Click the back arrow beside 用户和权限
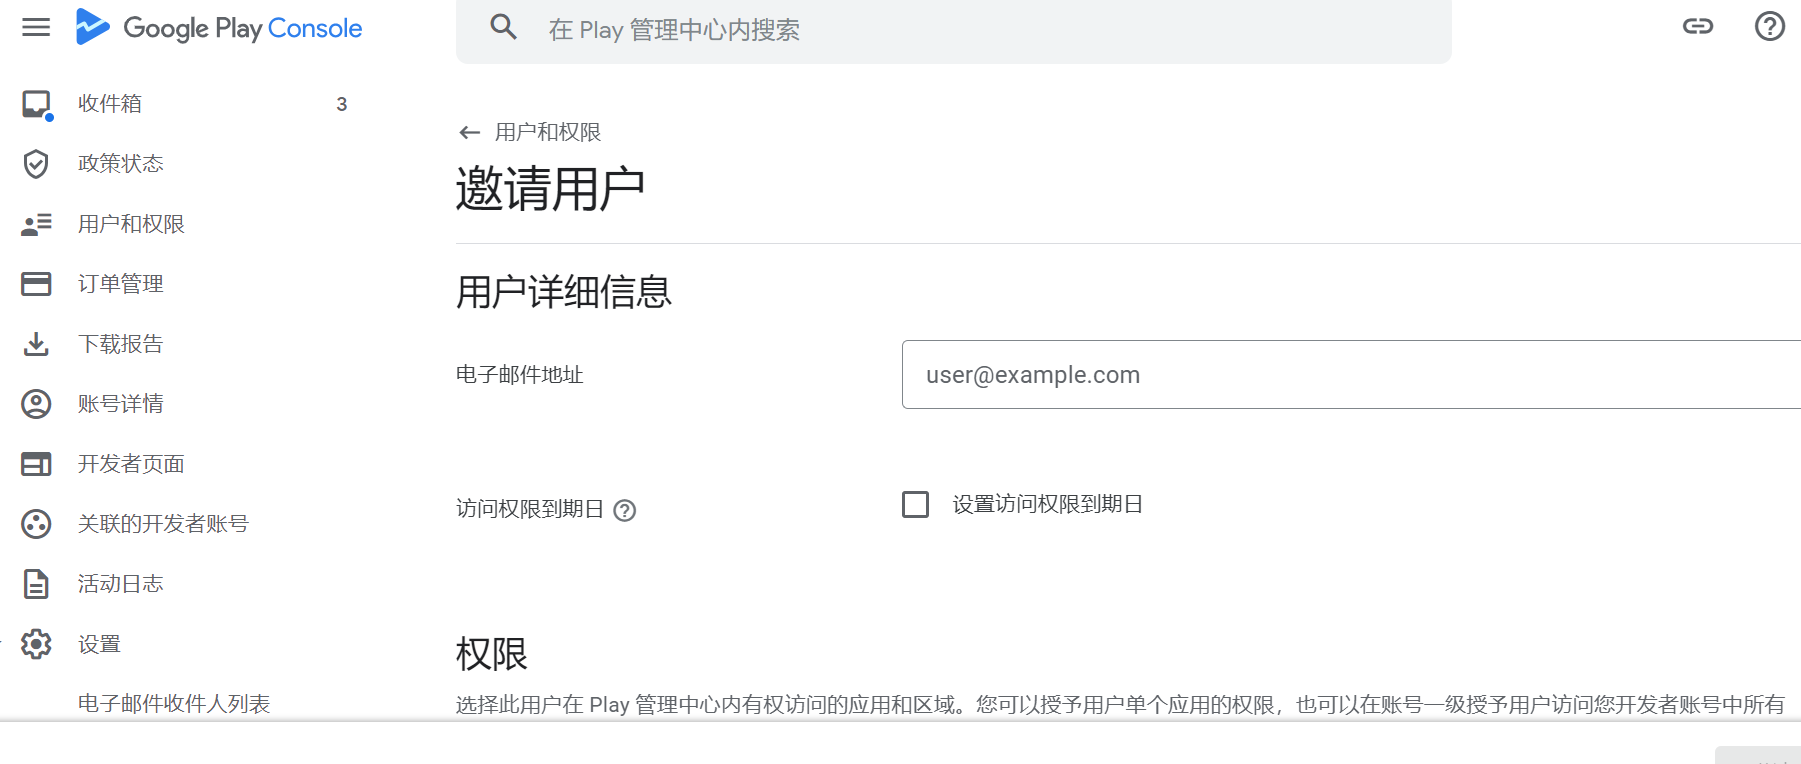The image size is (1801, 764). point(470,132)
